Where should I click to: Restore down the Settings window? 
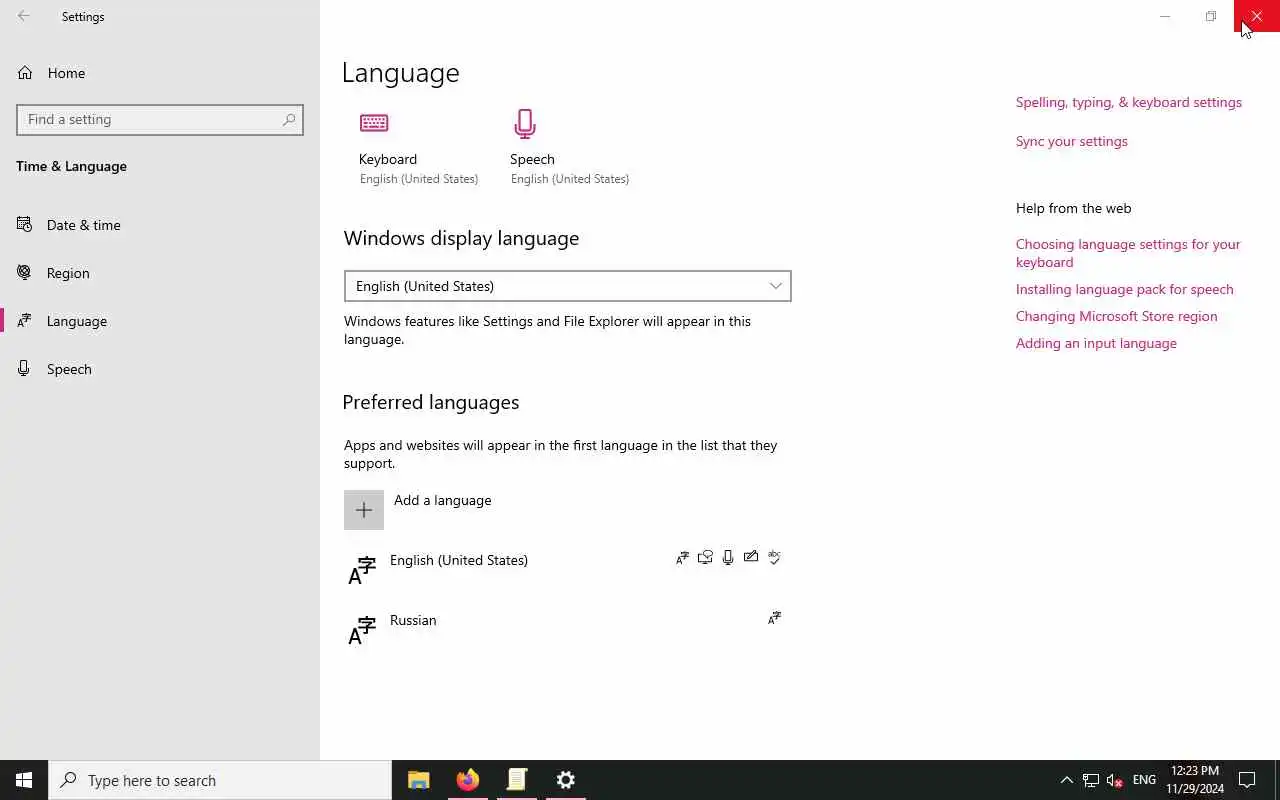click(1211, 16)
